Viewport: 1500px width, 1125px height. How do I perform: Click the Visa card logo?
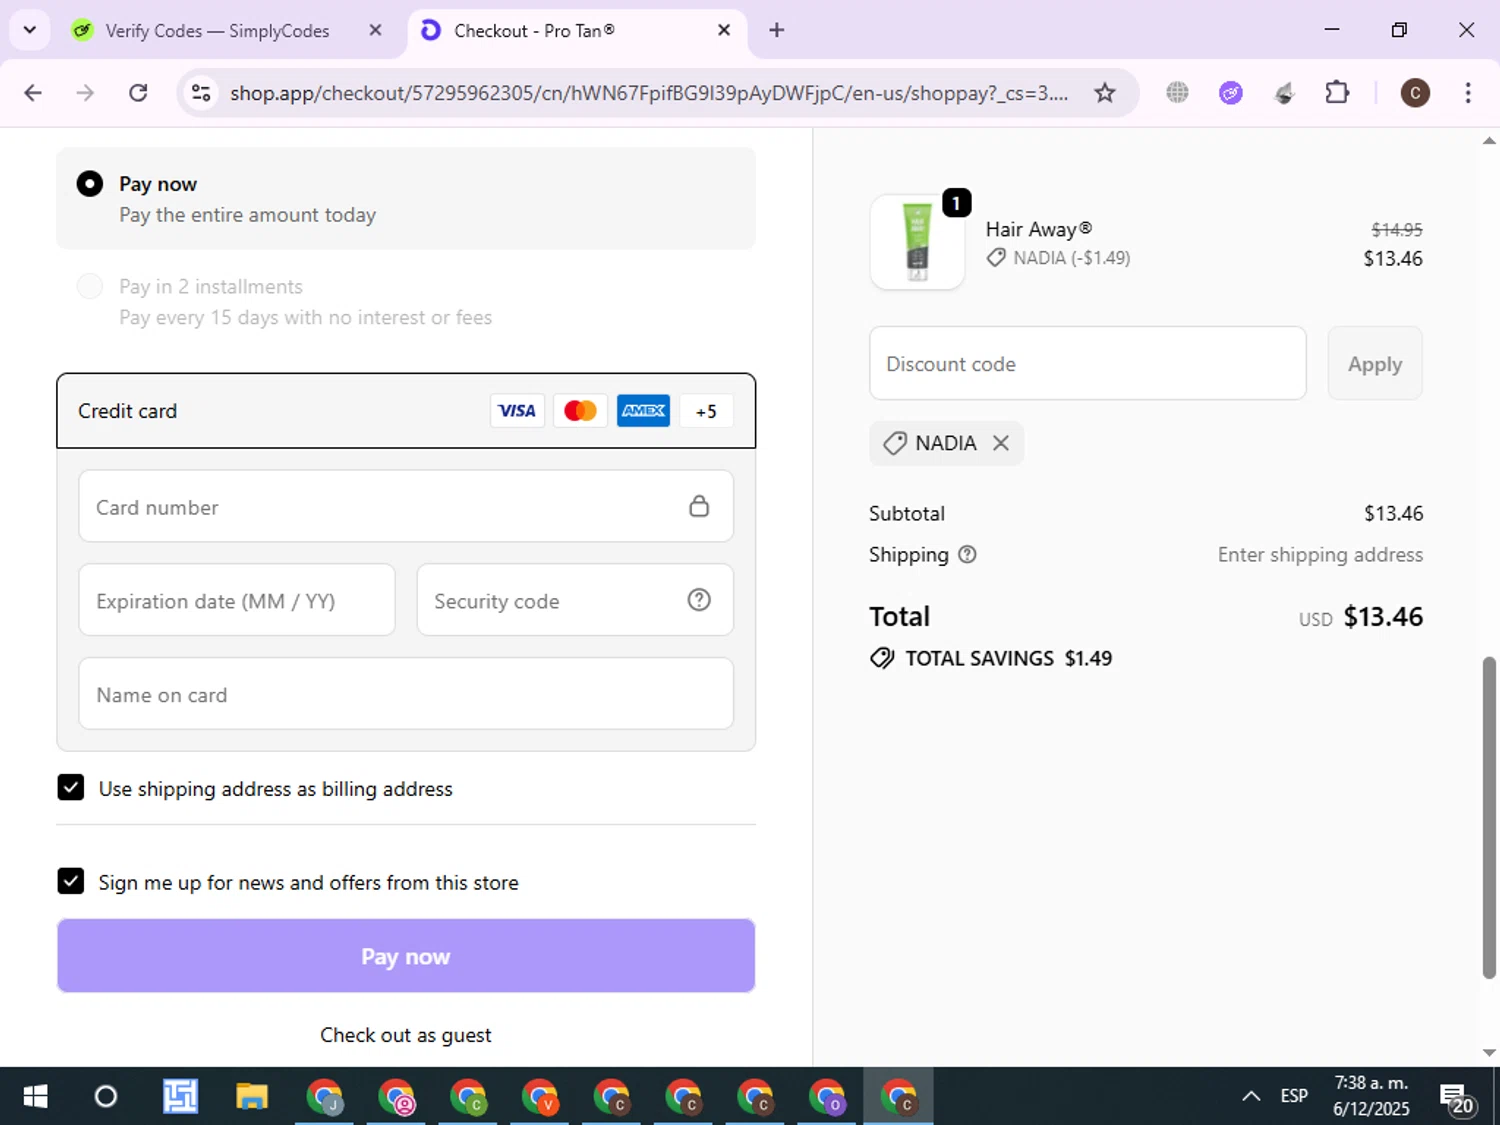pyautogui.click(x=517, y=411)
